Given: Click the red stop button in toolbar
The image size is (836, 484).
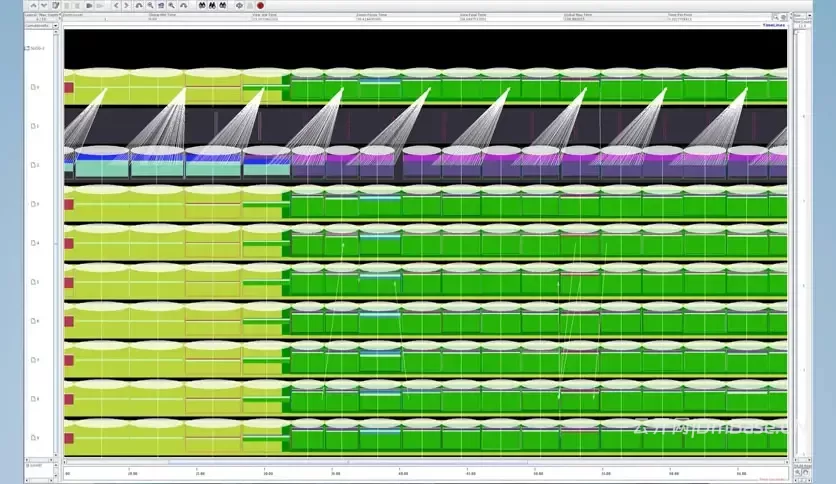Looking at the screenshot, I should click(x=260, y=5).
